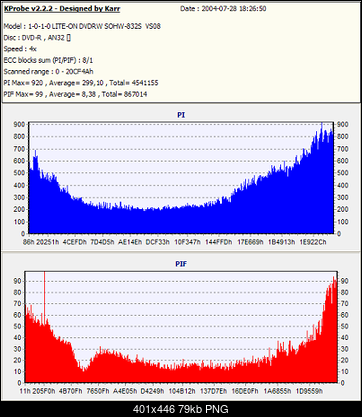This screenshot has width=362, height=417.
Task: Click the 1B4913h axis label
Action: click(281, 242)
